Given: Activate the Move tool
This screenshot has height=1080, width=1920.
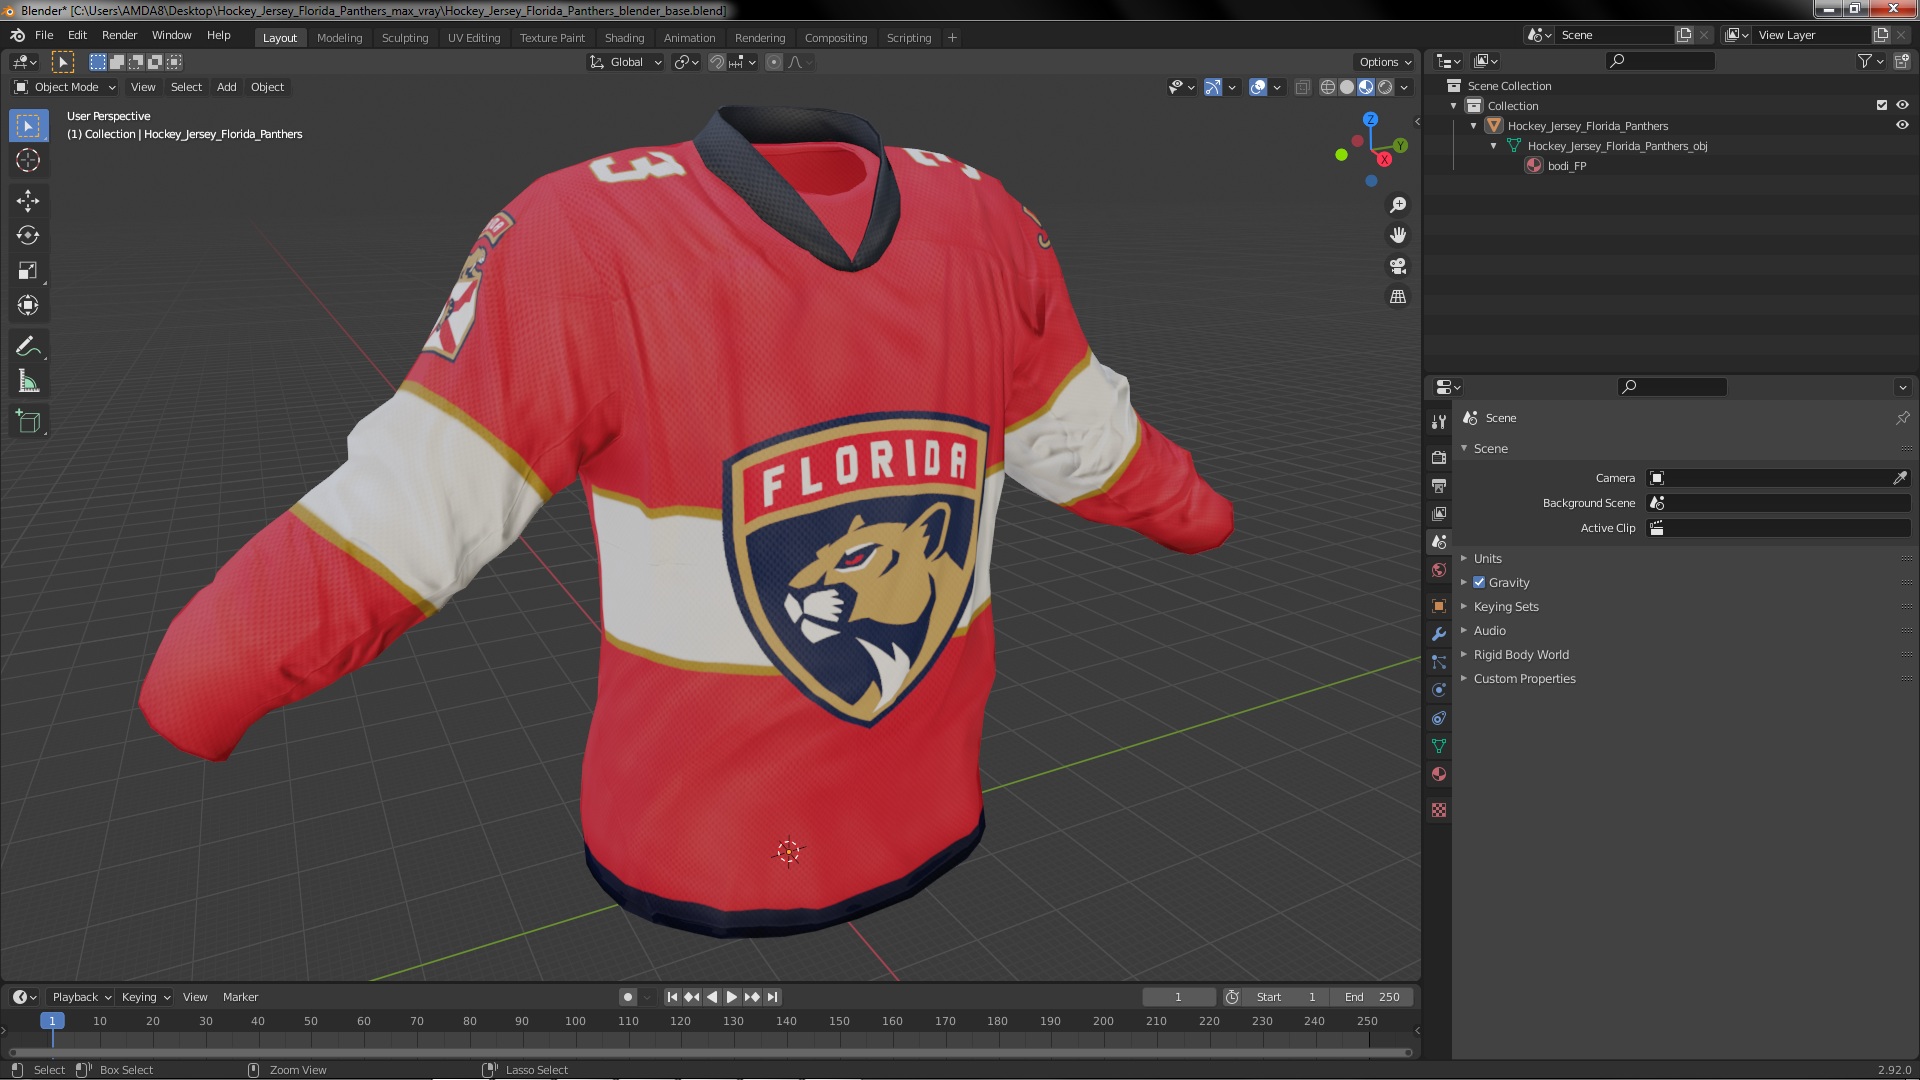Looking at the screenshot, I should coord(28,201).
